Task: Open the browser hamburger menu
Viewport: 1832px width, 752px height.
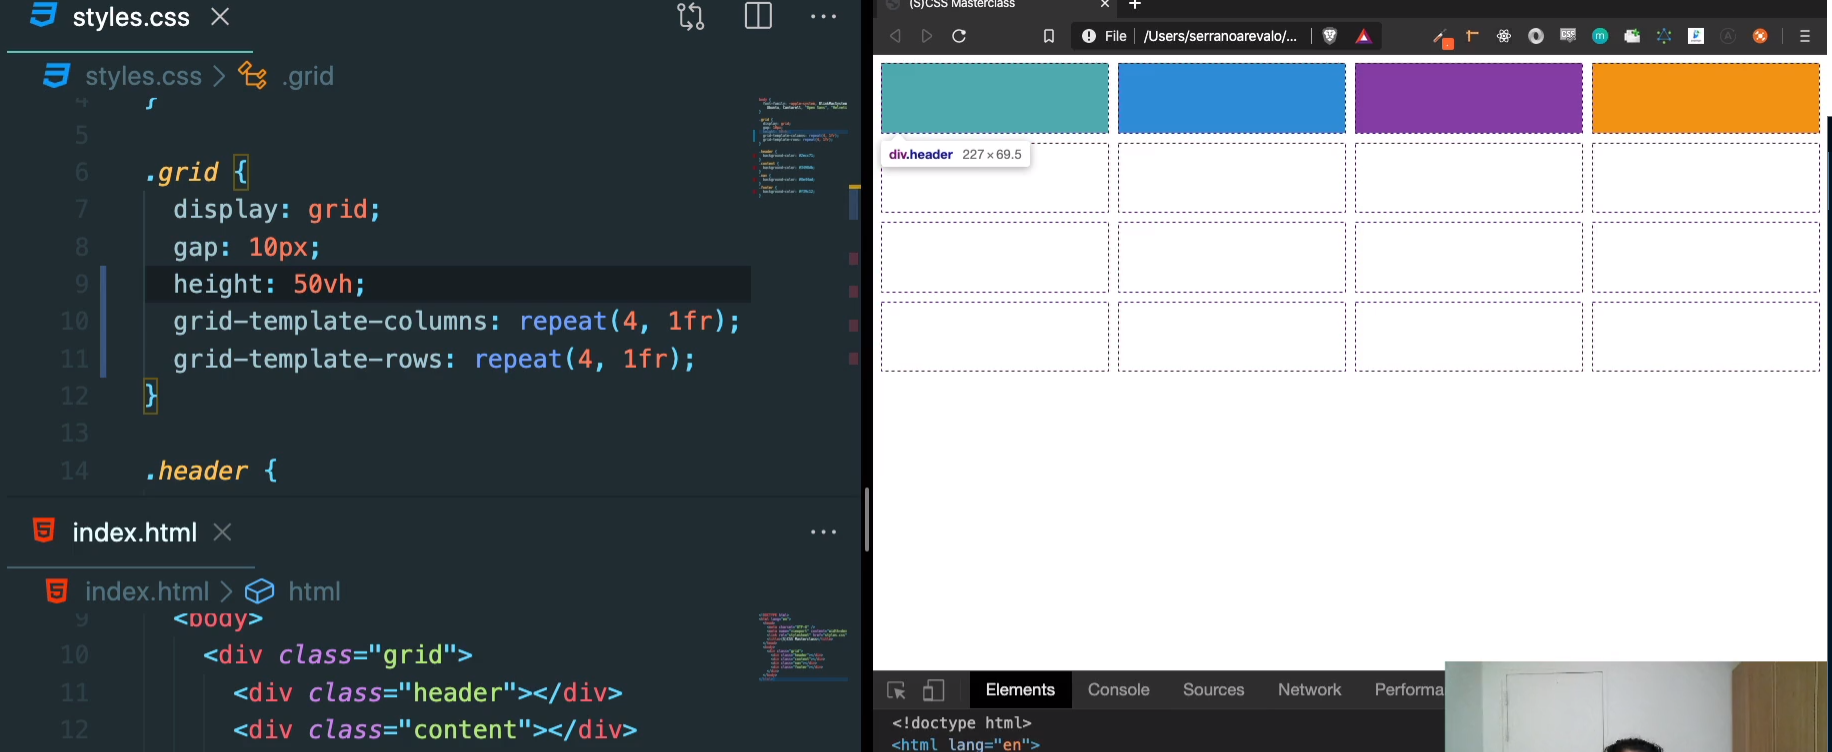Action: tap(1805, 36)
